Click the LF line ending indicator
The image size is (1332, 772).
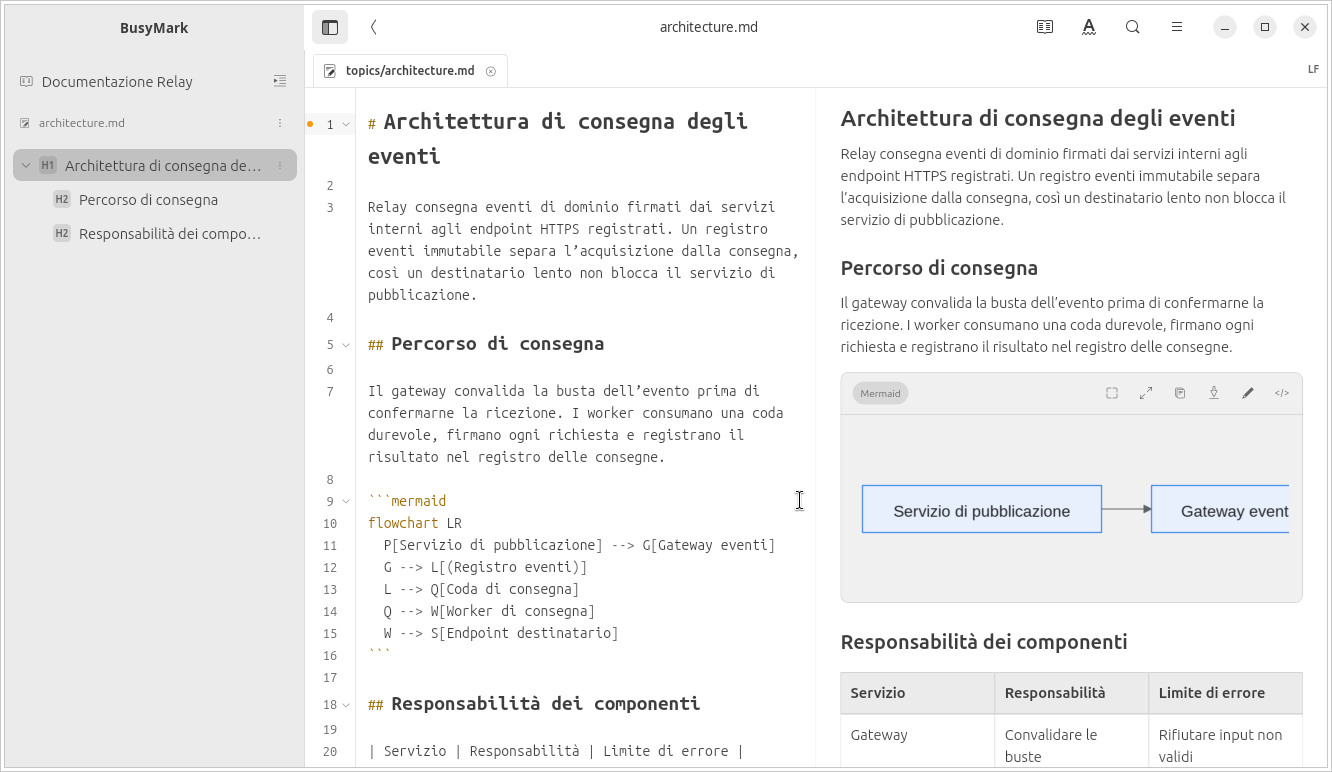click(x=1313, y=70)
